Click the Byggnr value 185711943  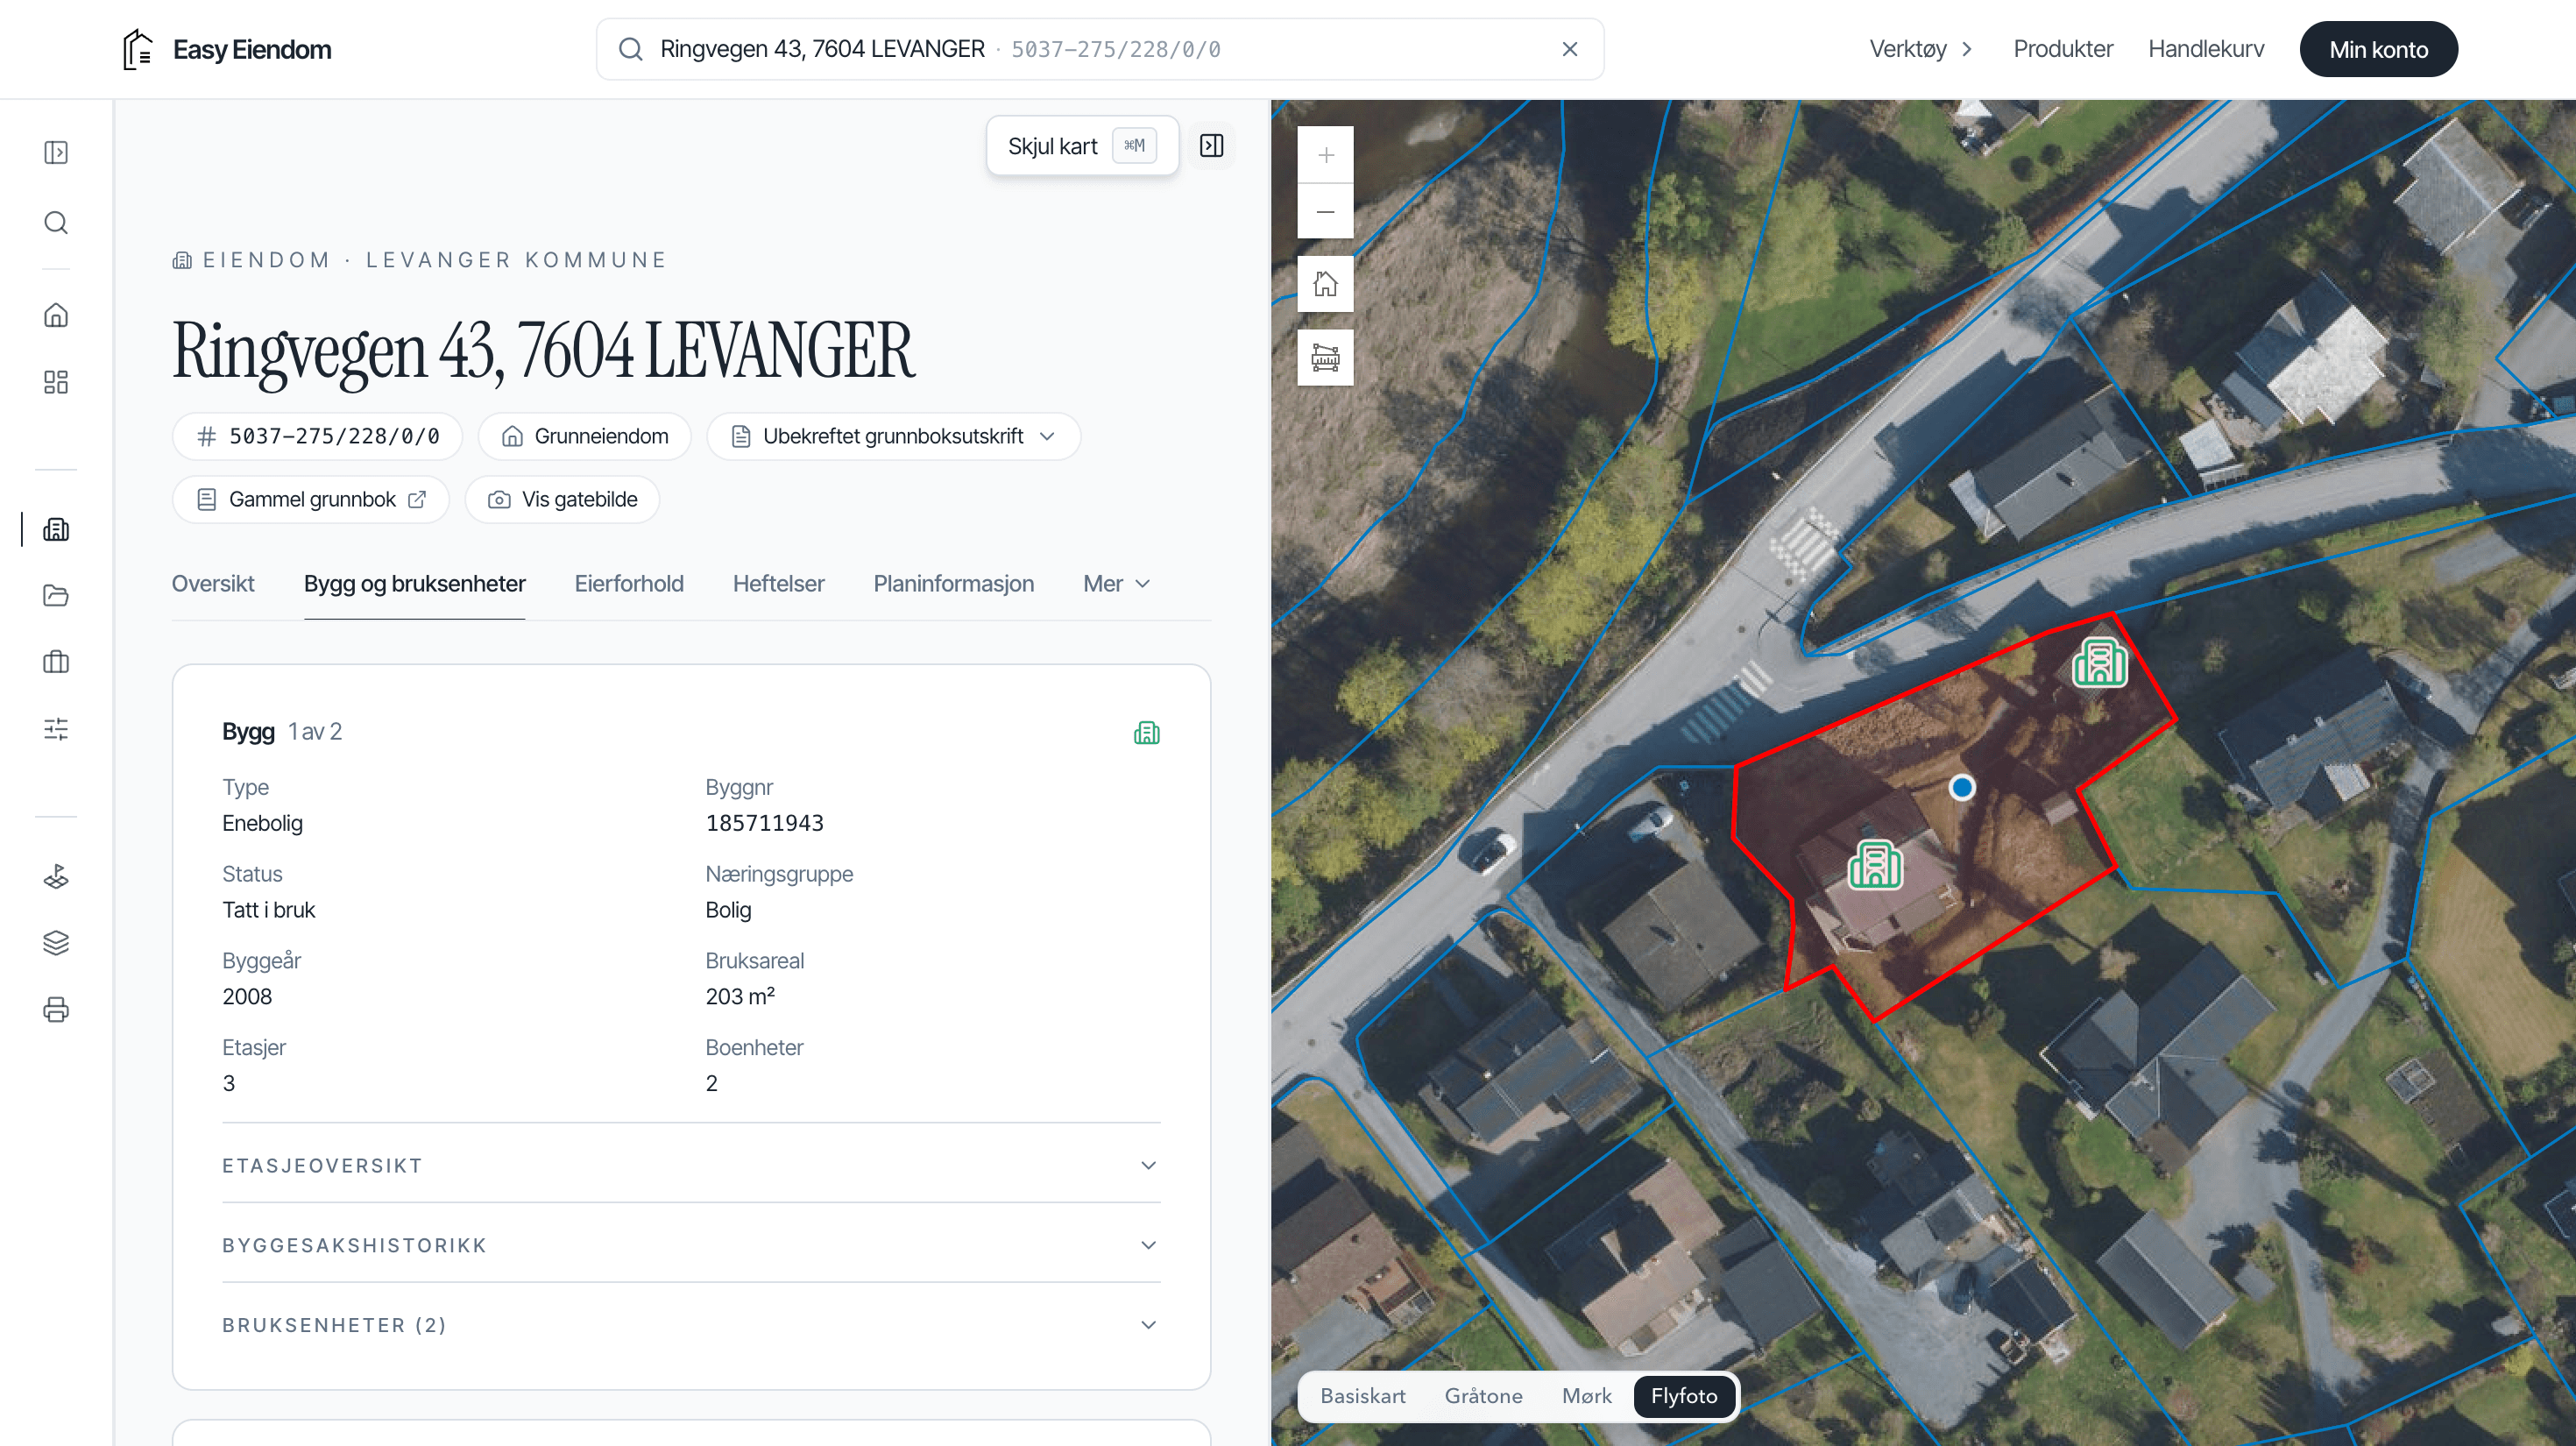(764, 823)
